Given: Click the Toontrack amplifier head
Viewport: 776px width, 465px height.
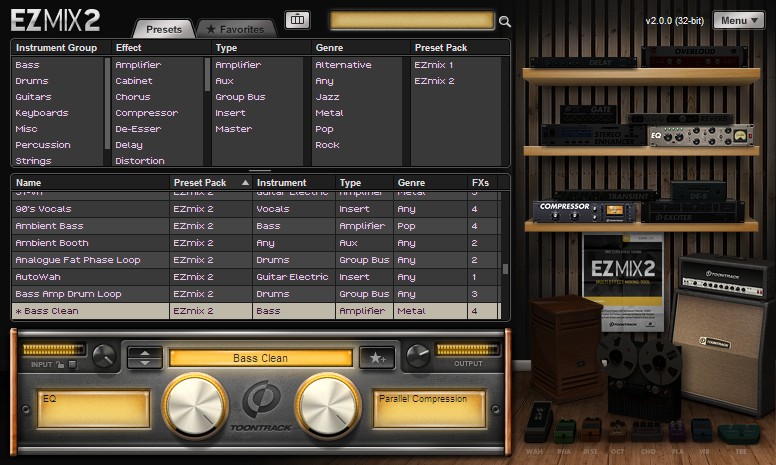Looking at the screenshot, I should [726, 278].
